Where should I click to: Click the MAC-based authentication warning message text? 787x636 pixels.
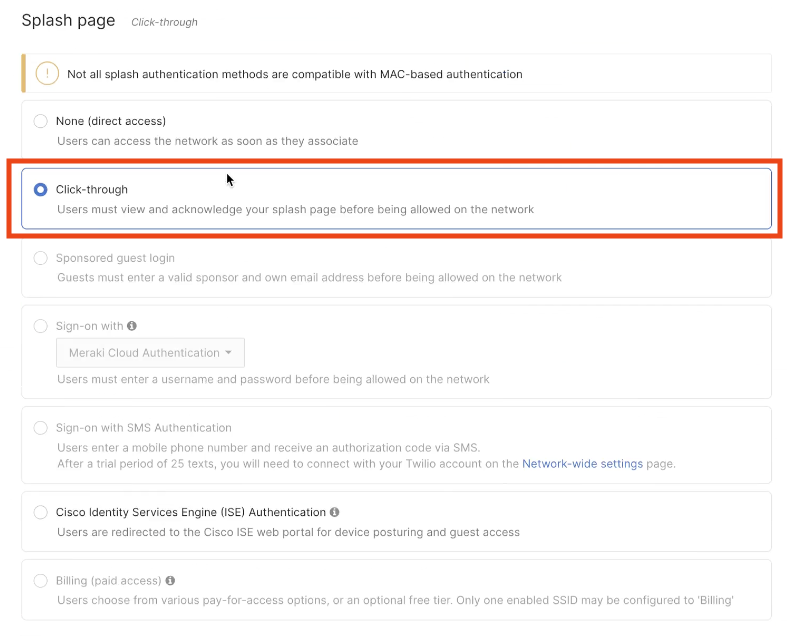point(294,74)
